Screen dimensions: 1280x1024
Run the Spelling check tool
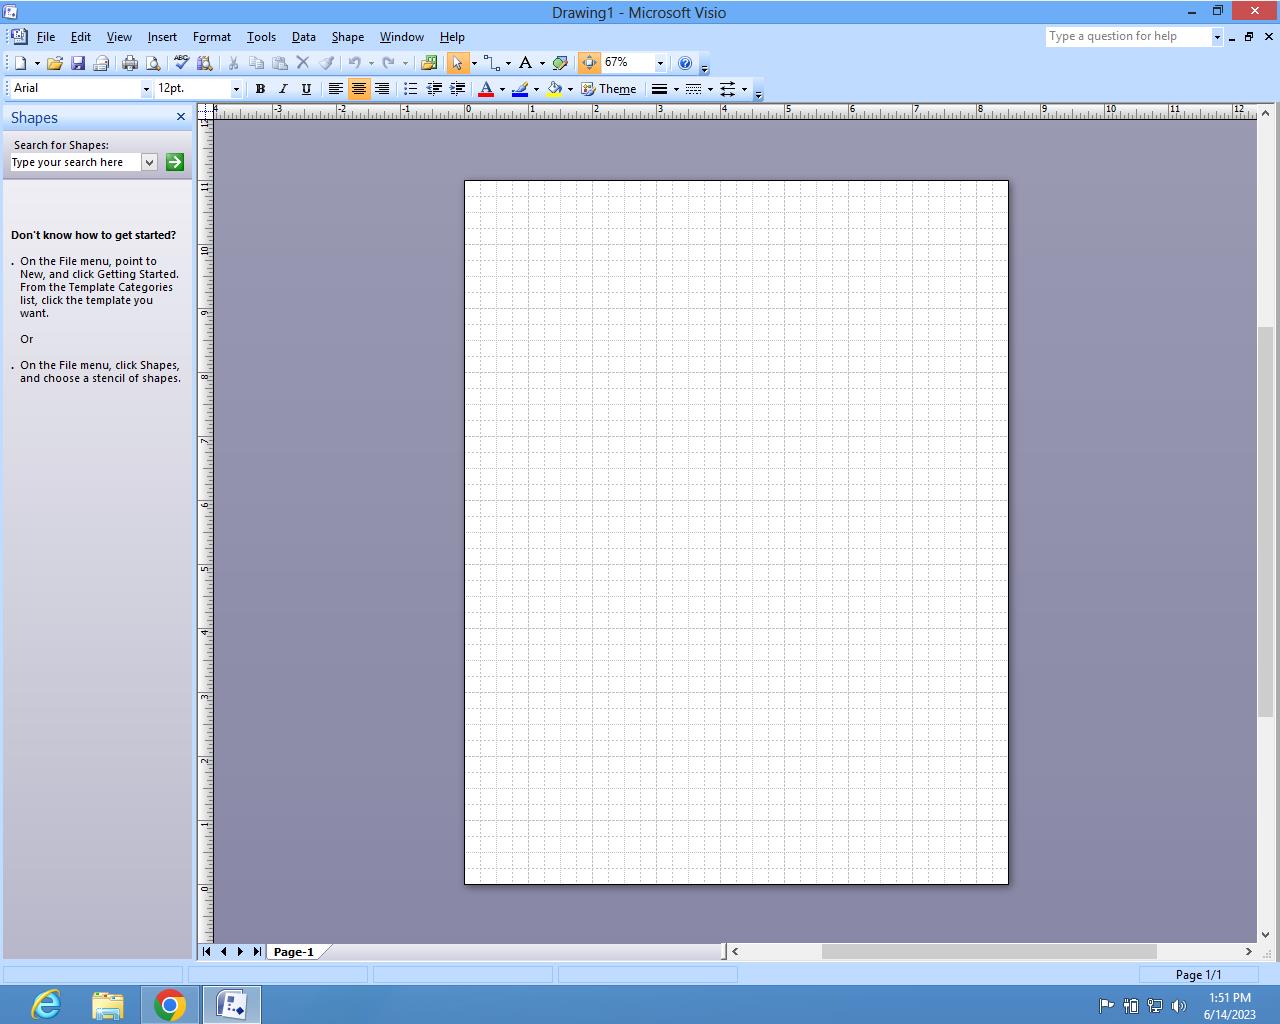pos(181,63)
